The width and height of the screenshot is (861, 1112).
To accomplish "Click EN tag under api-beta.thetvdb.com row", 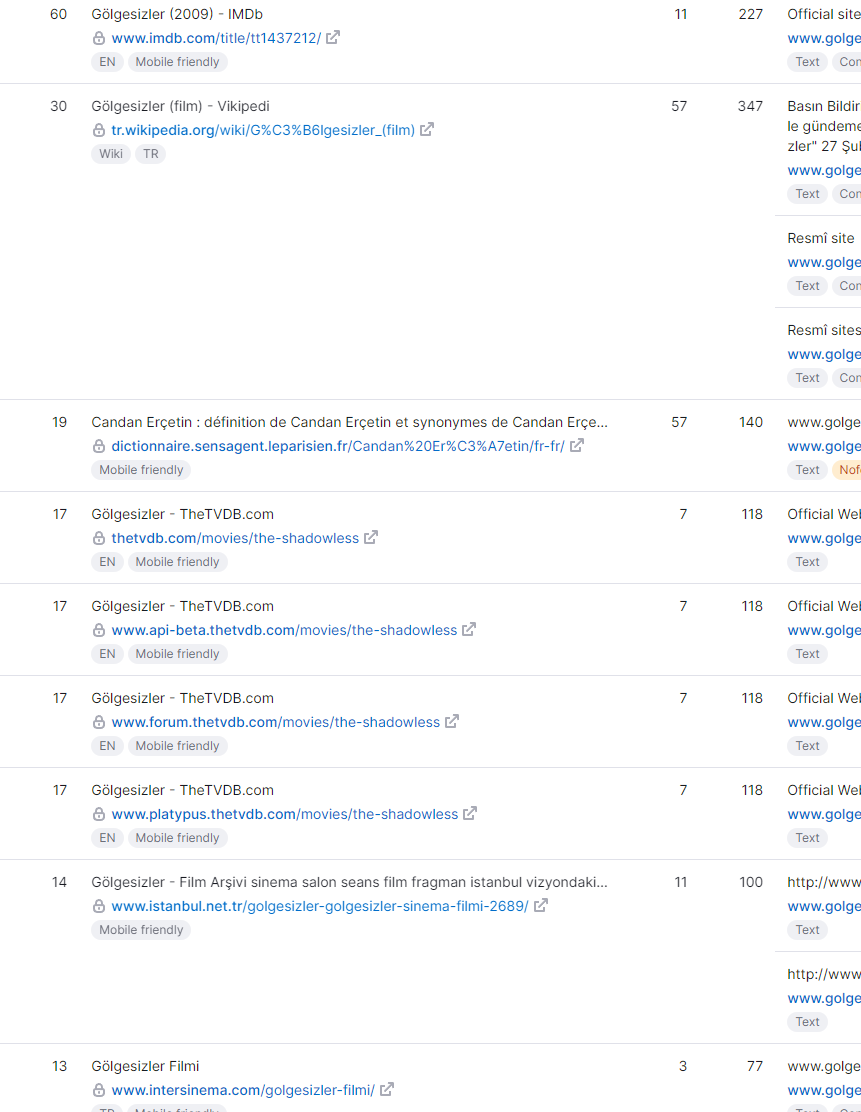I will click(x=107, y=654).
